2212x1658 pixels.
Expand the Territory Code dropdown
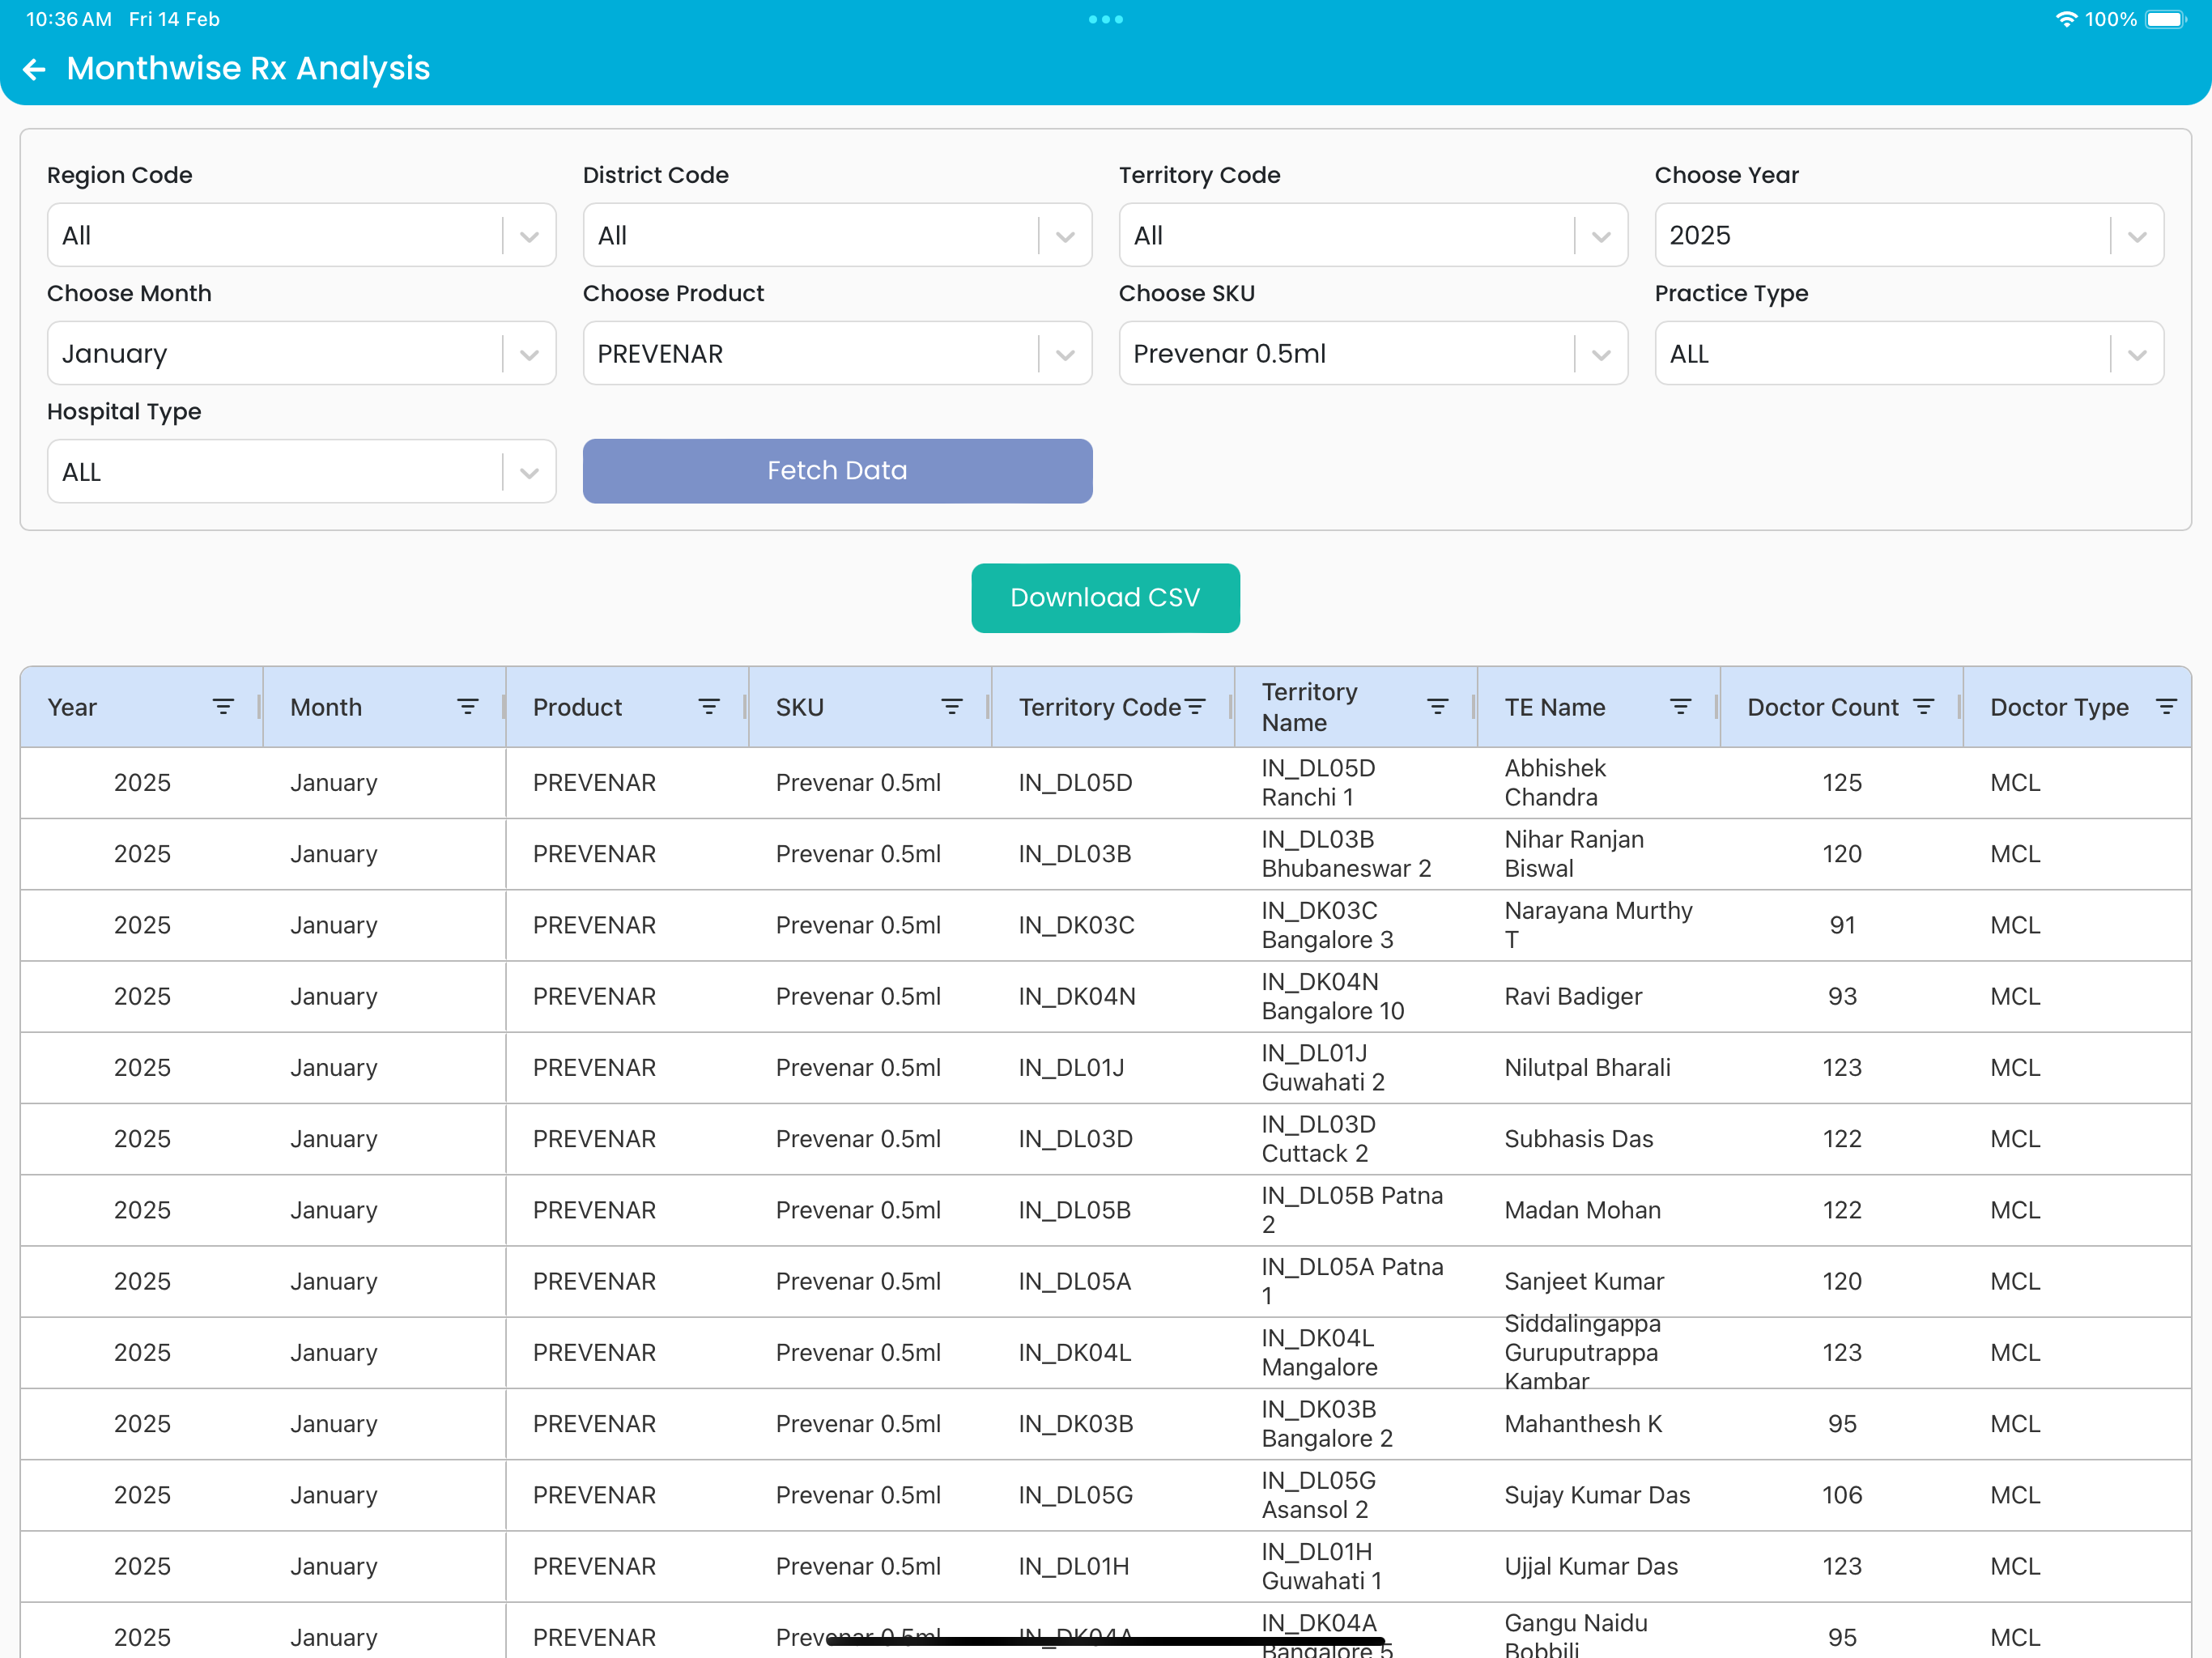[x=1373, y=235]
